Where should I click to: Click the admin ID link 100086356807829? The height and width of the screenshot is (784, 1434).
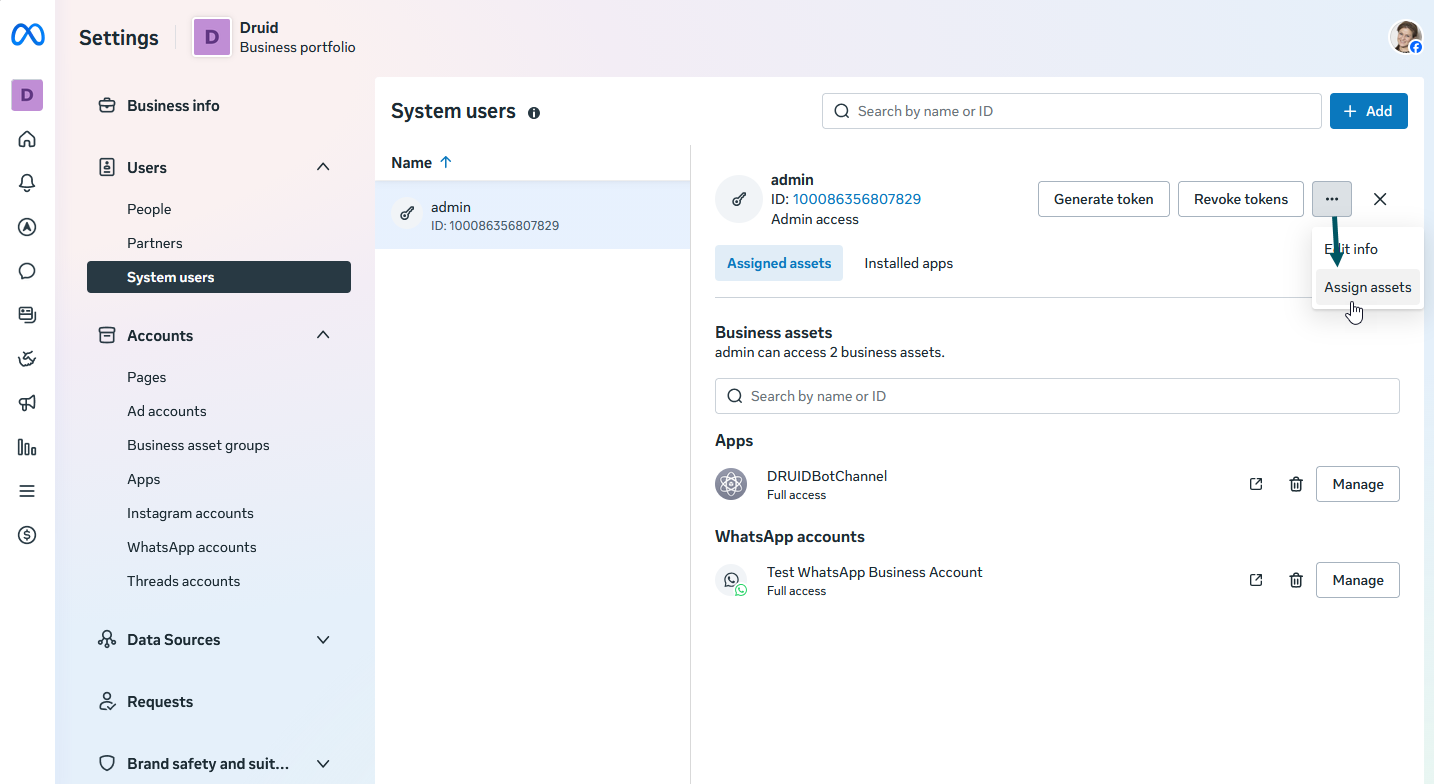click(x=857, y=199)
